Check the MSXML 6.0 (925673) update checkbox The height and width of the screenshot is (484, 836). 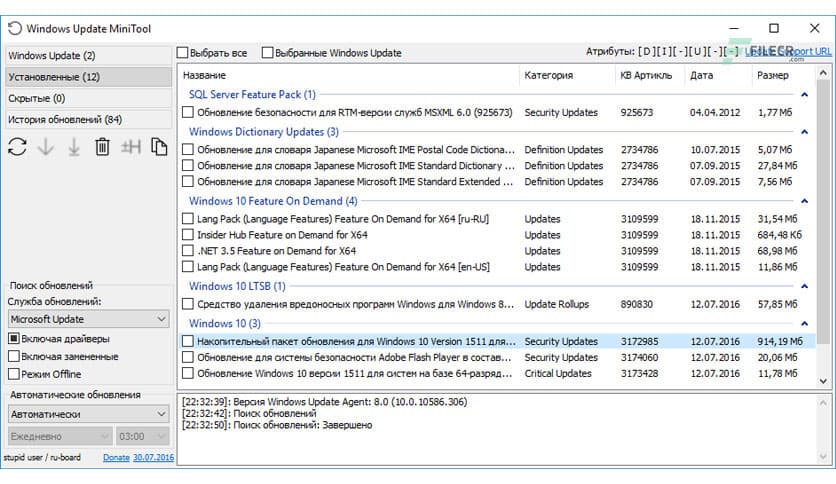tap(188, 112)
